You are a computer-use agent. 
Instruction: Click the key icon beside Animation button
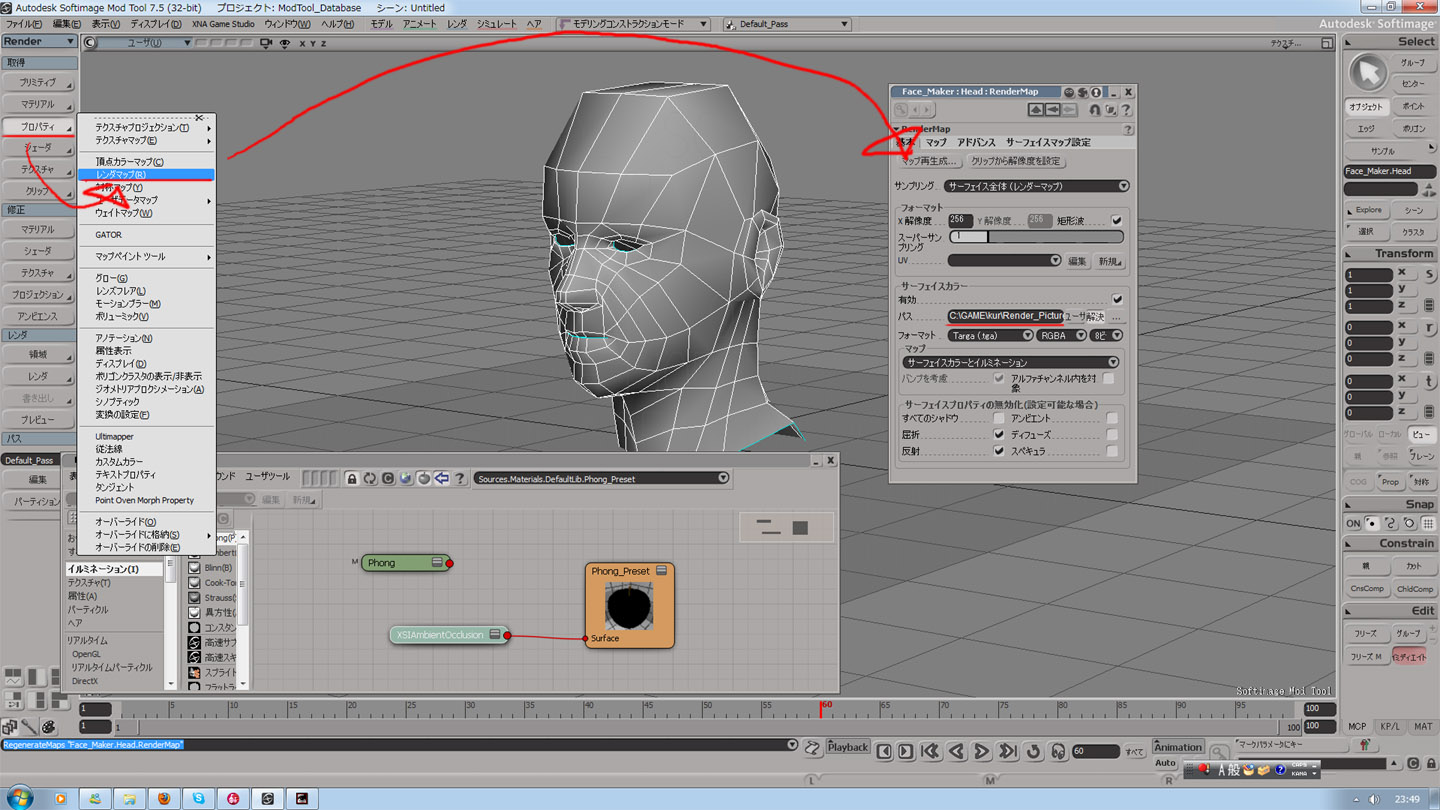click(x=1219, y=750)
